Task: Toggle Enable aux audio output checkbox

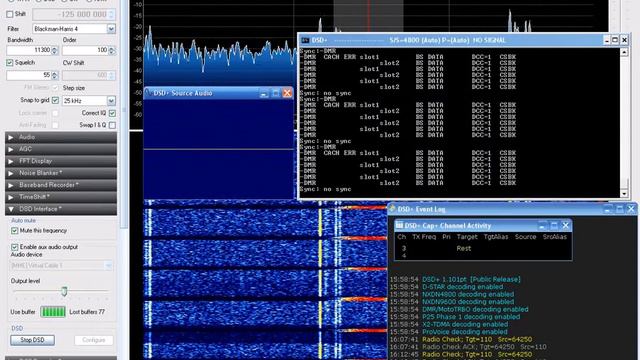Action: tap(15, 247)
